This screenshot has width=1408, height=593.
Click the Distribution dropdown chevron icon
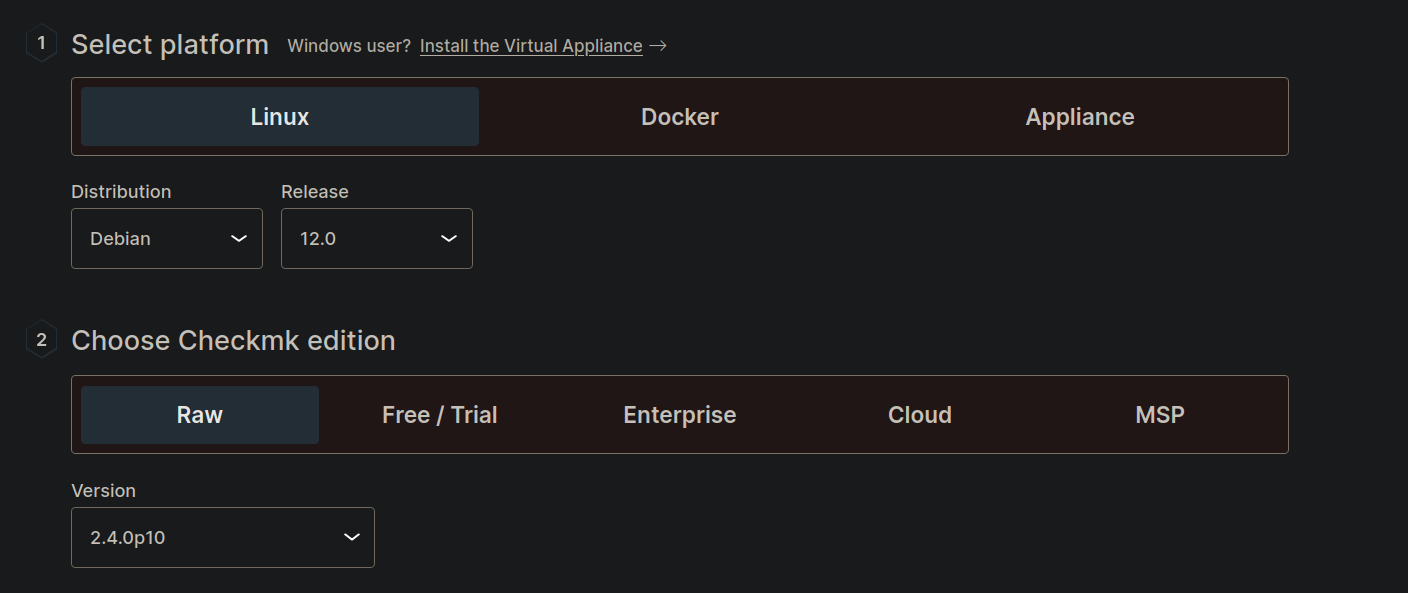click(x=239, y=238)
